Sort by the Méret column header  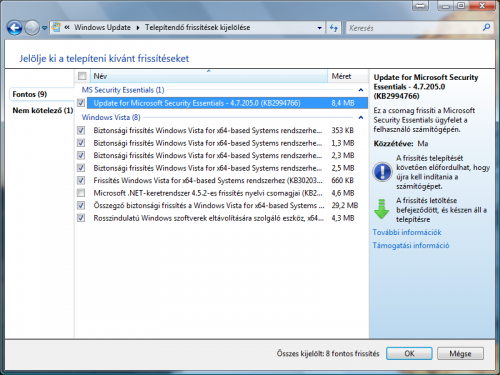(x=348, y=76)
